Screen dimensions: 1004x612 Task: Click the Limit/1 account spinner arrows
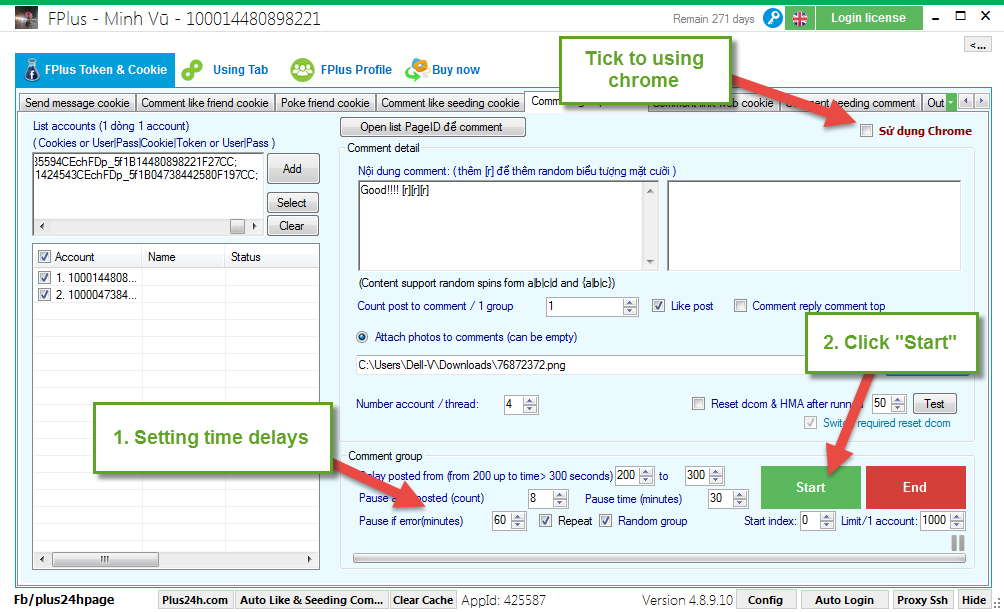(957, 521)
